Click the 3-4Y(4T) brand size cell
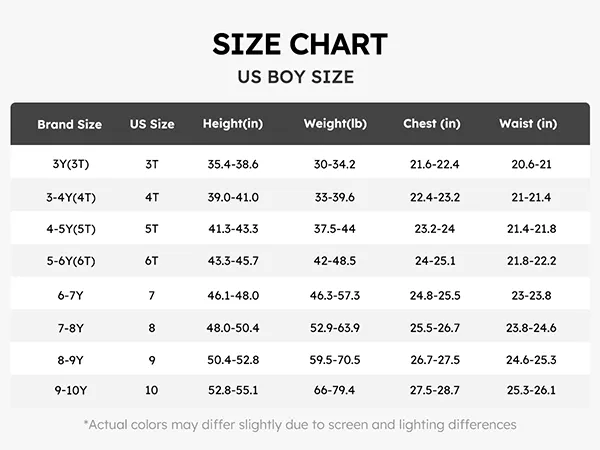600x450 pixels. (x=70, y=196)
